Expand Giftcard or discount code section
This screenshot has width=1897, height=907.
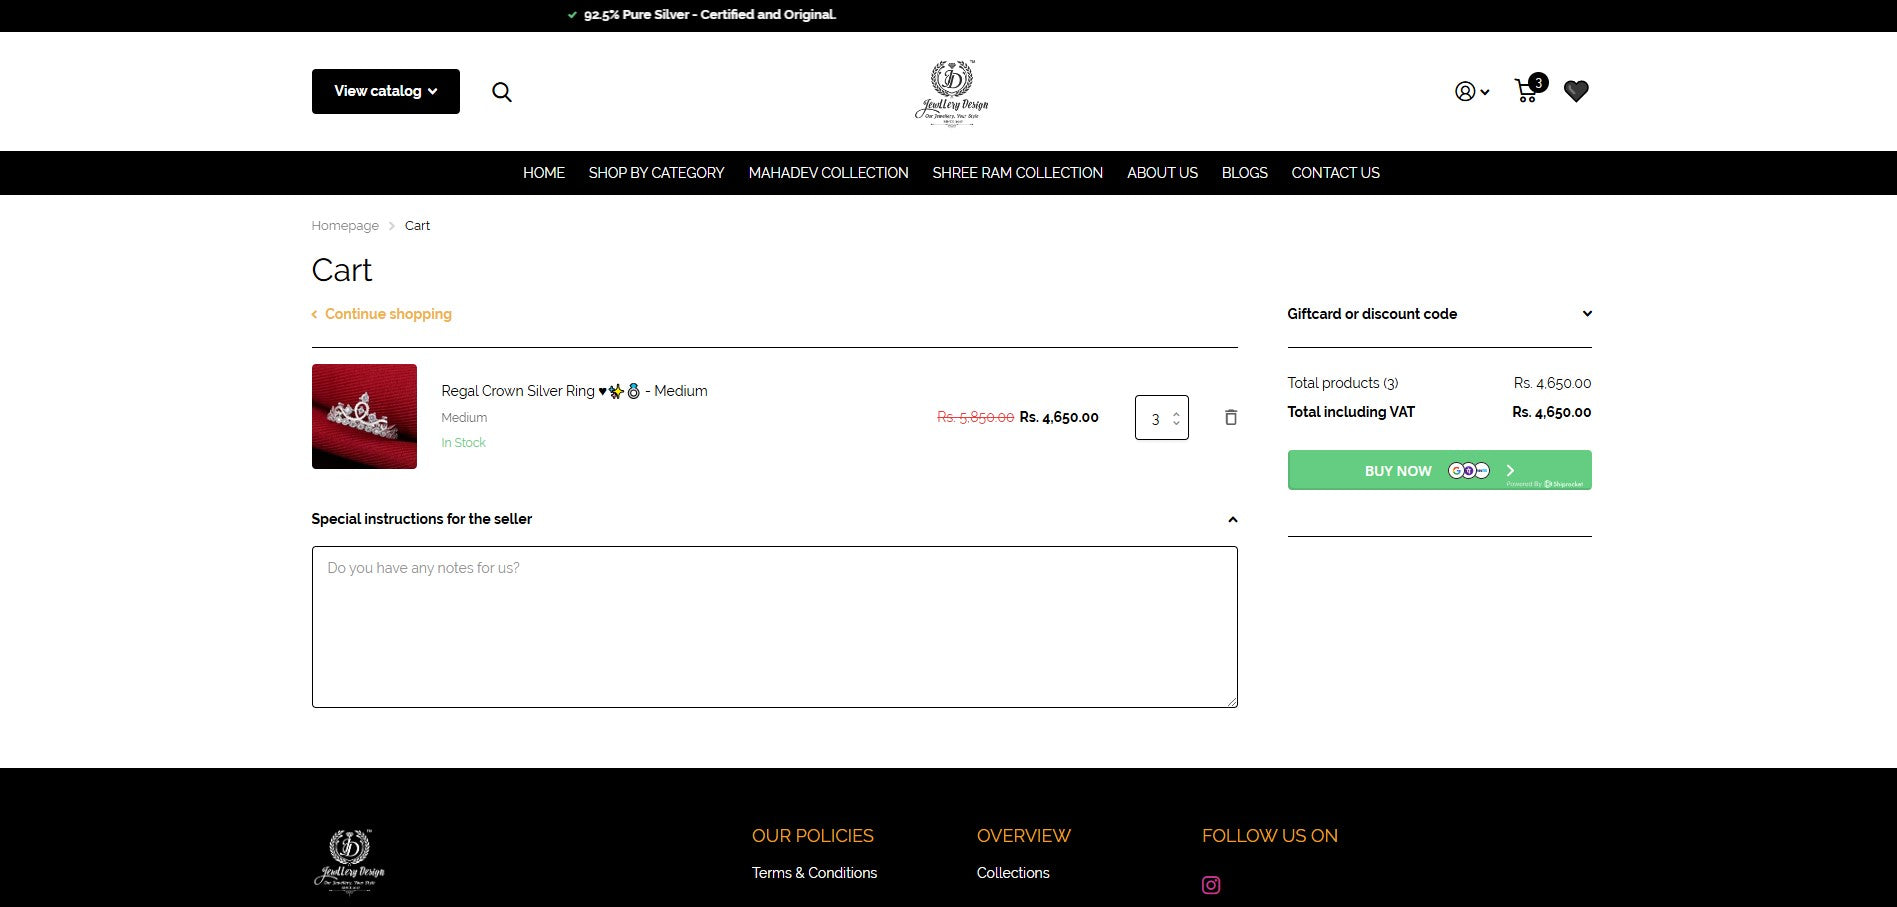coord(1438,314)
